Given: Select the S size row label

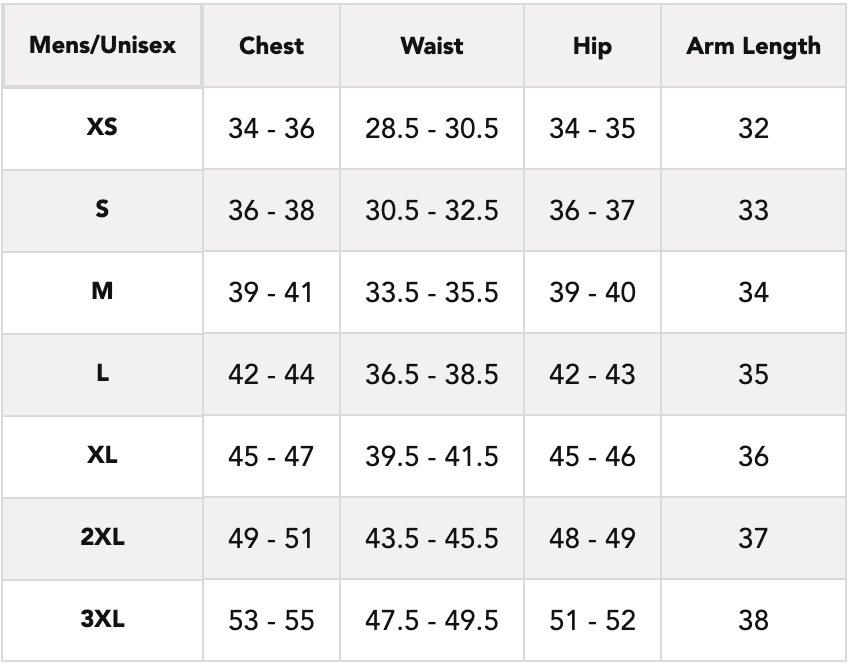Looking at the screenshot, I should [x=103, y=210].
